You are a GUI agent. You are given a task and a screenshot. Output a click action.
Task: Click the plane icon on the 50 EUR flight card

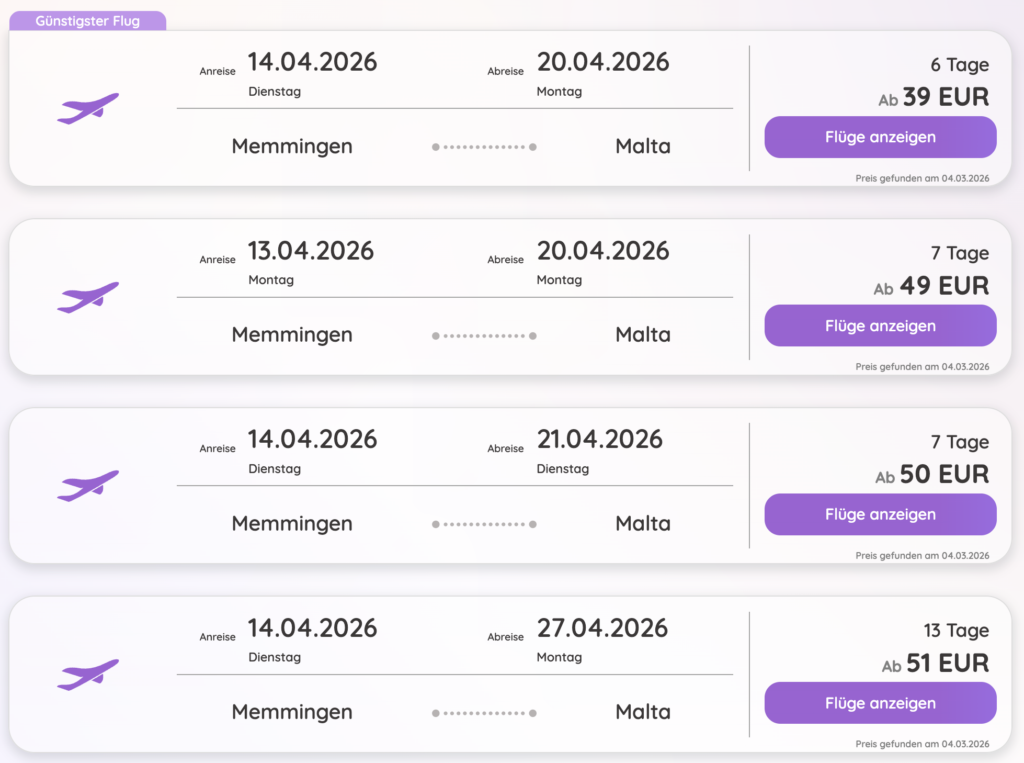coord(88,485)
